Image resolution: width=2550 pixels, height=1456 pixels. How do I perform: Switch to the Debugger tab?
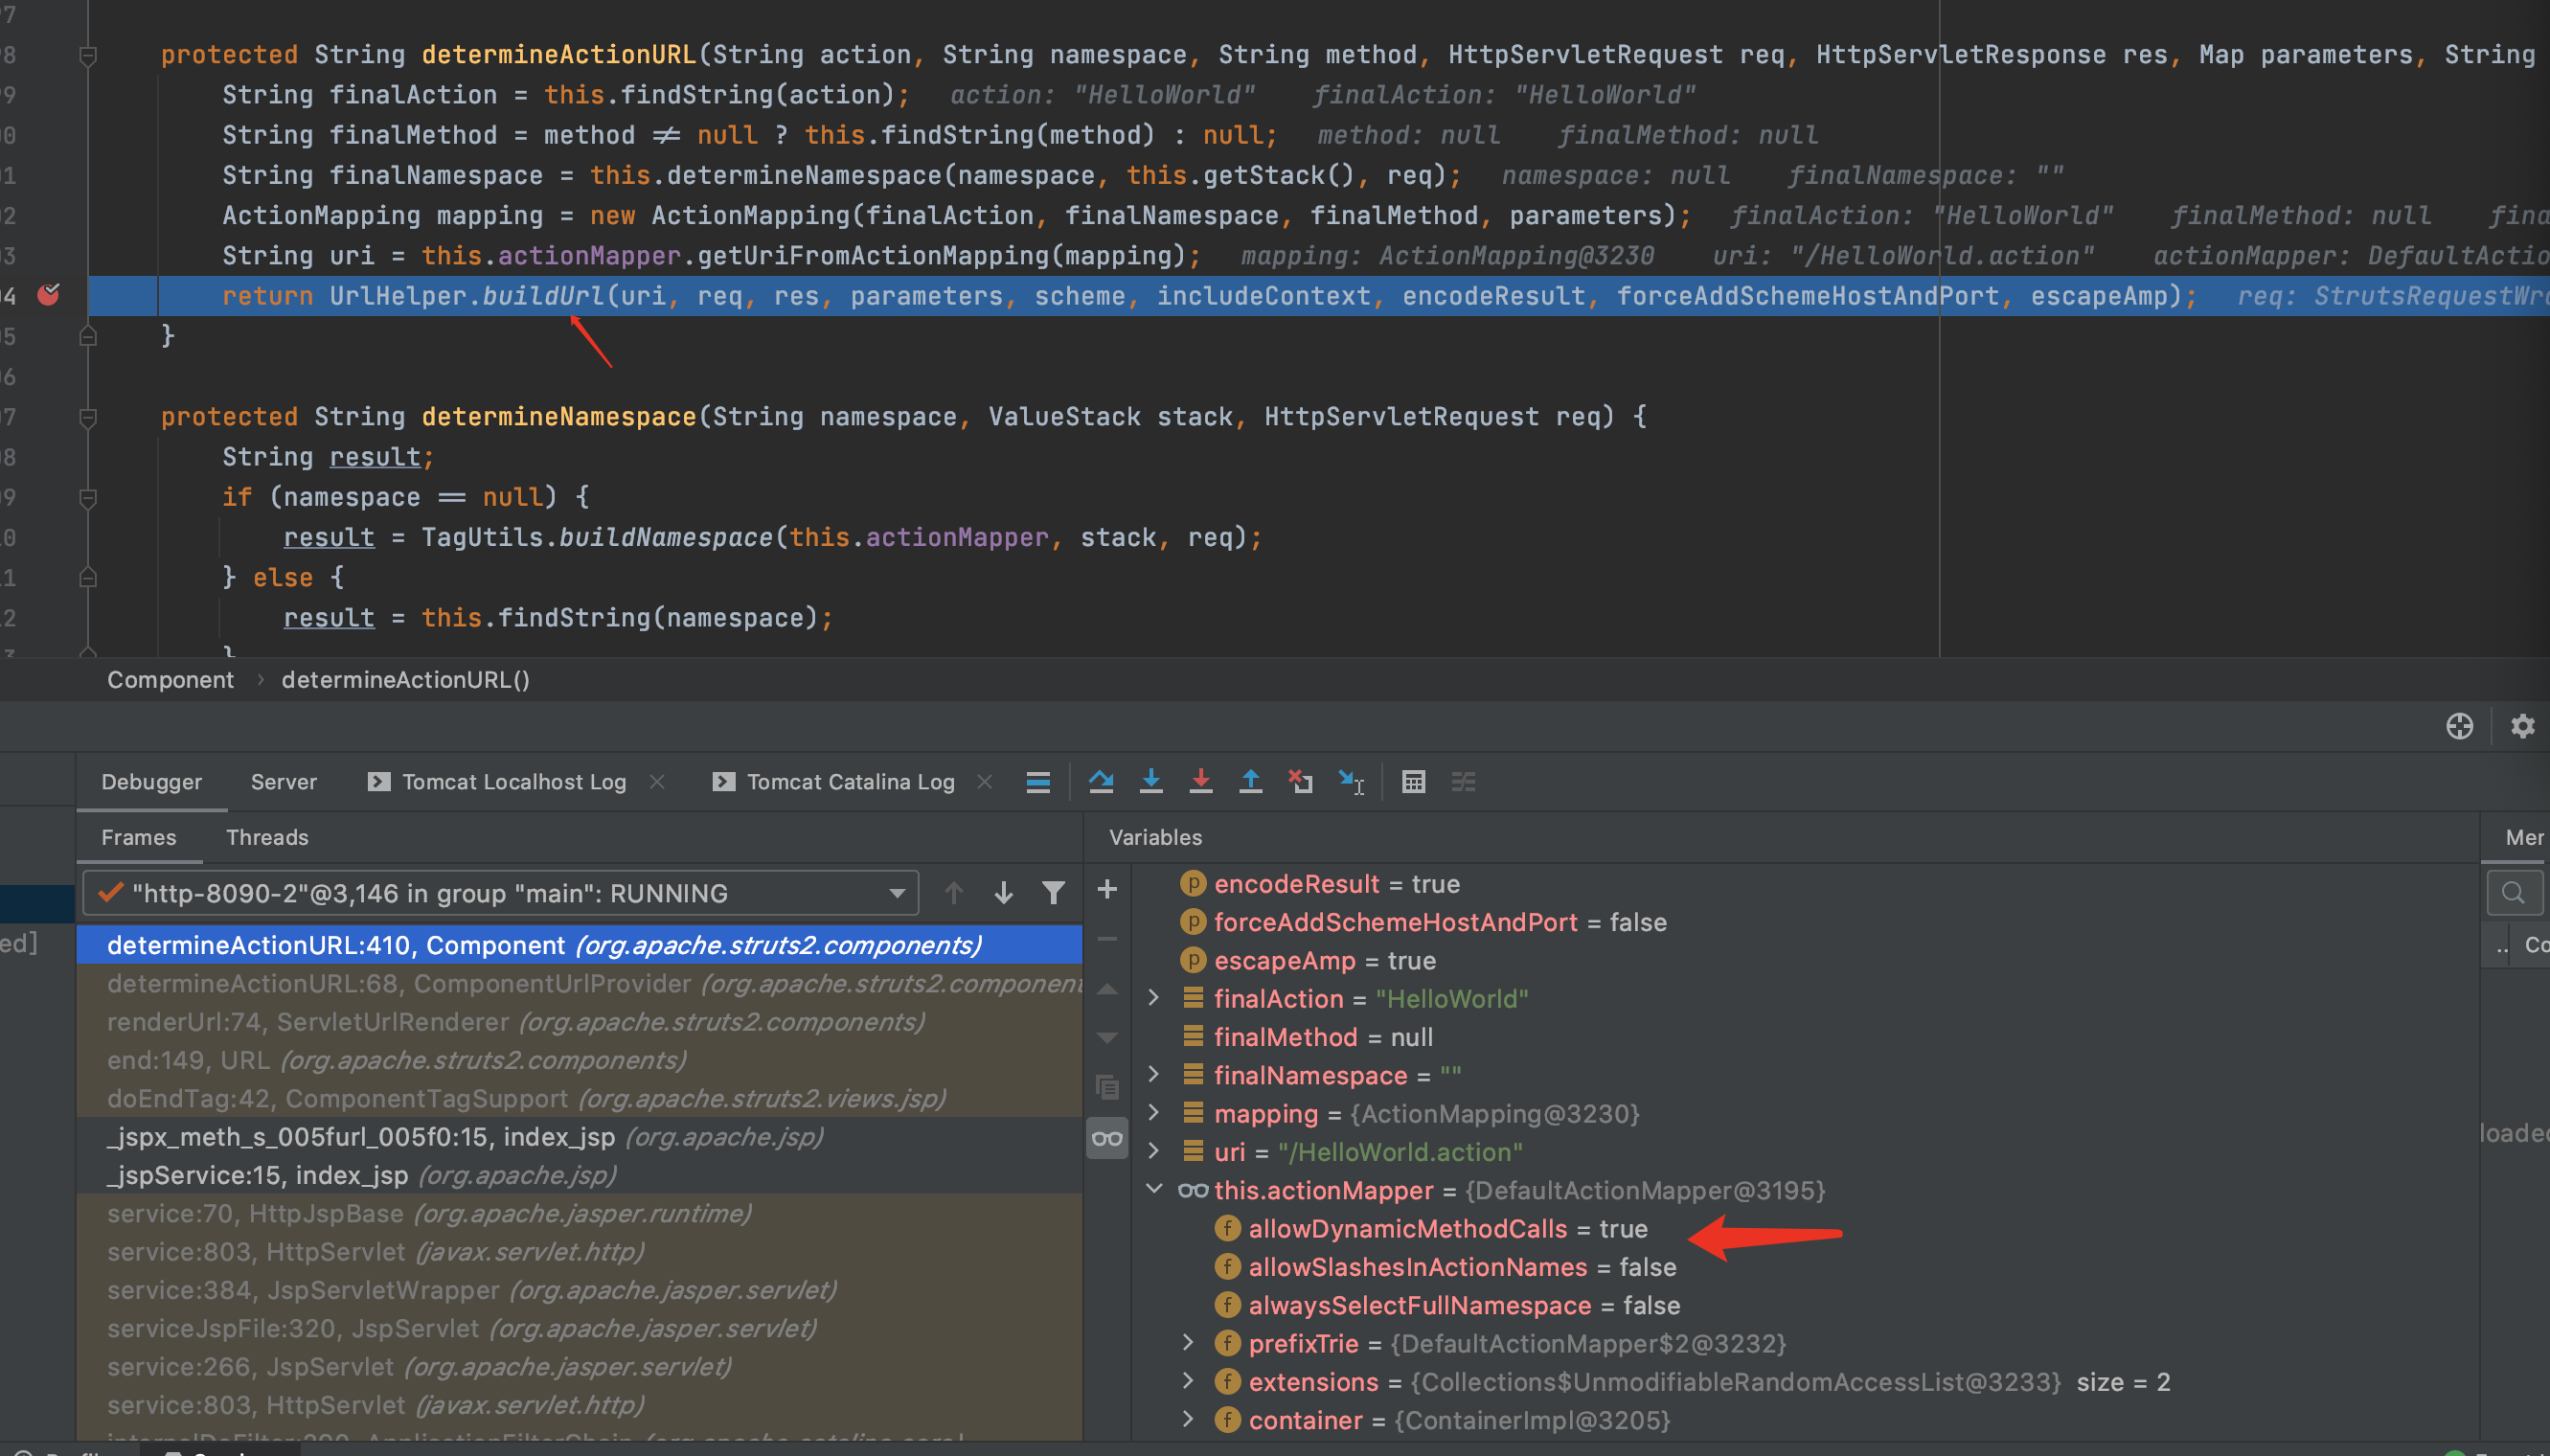(x=151, y=782)
